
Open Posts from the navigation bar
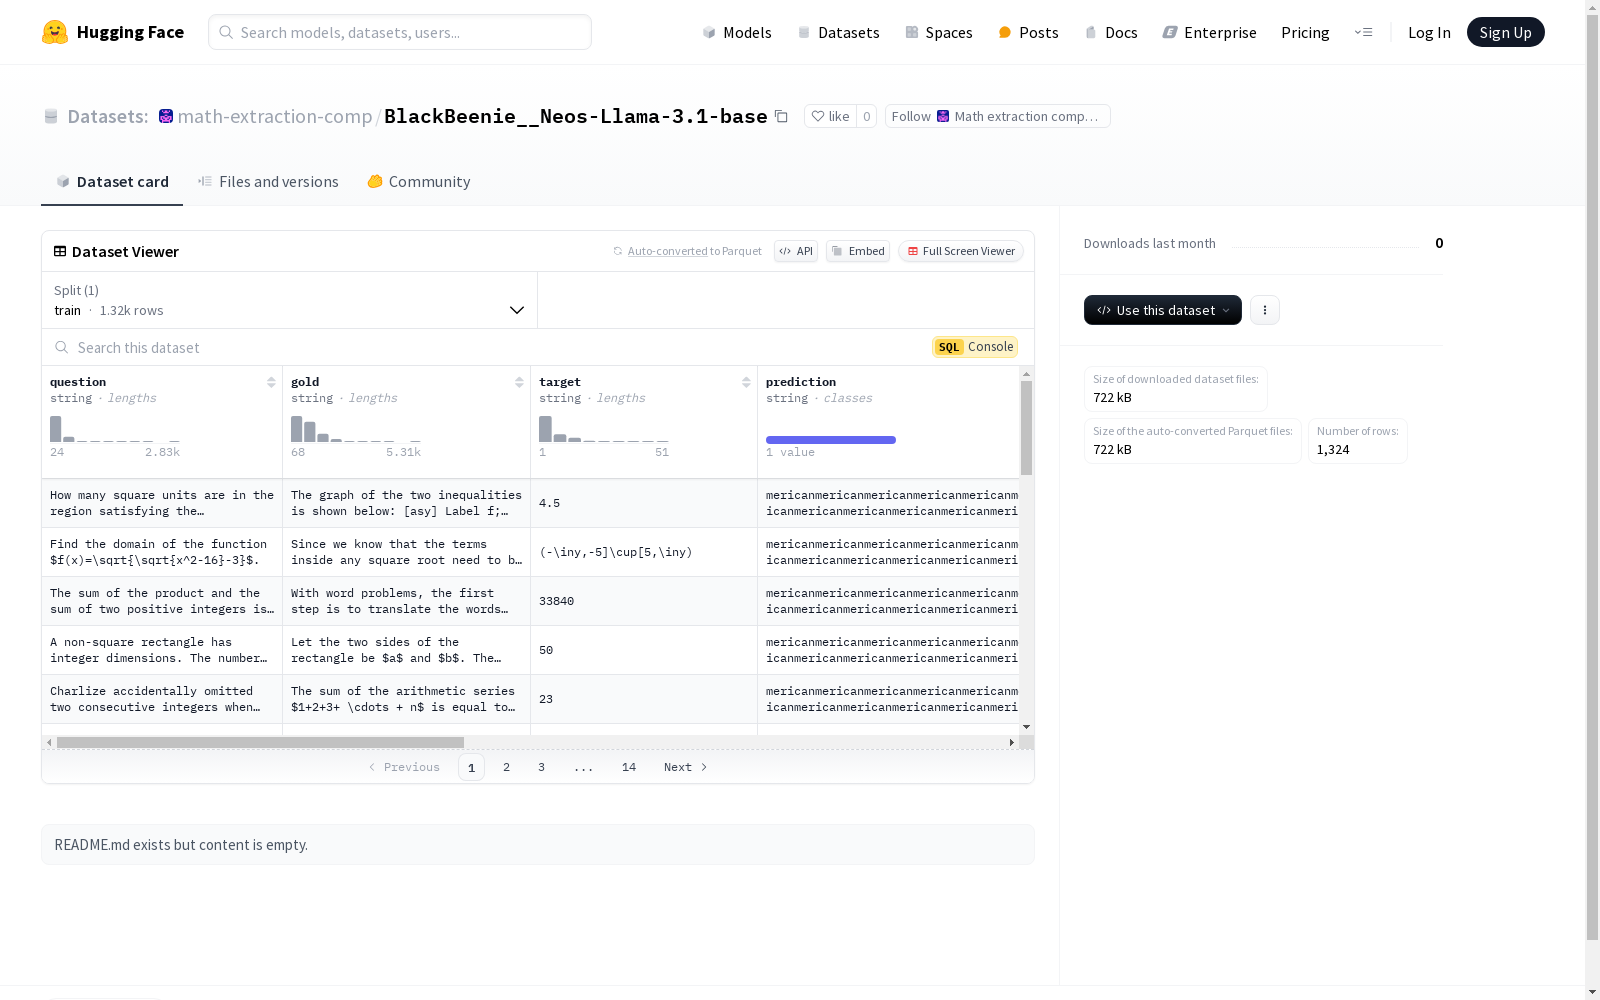coord(1029,32)
